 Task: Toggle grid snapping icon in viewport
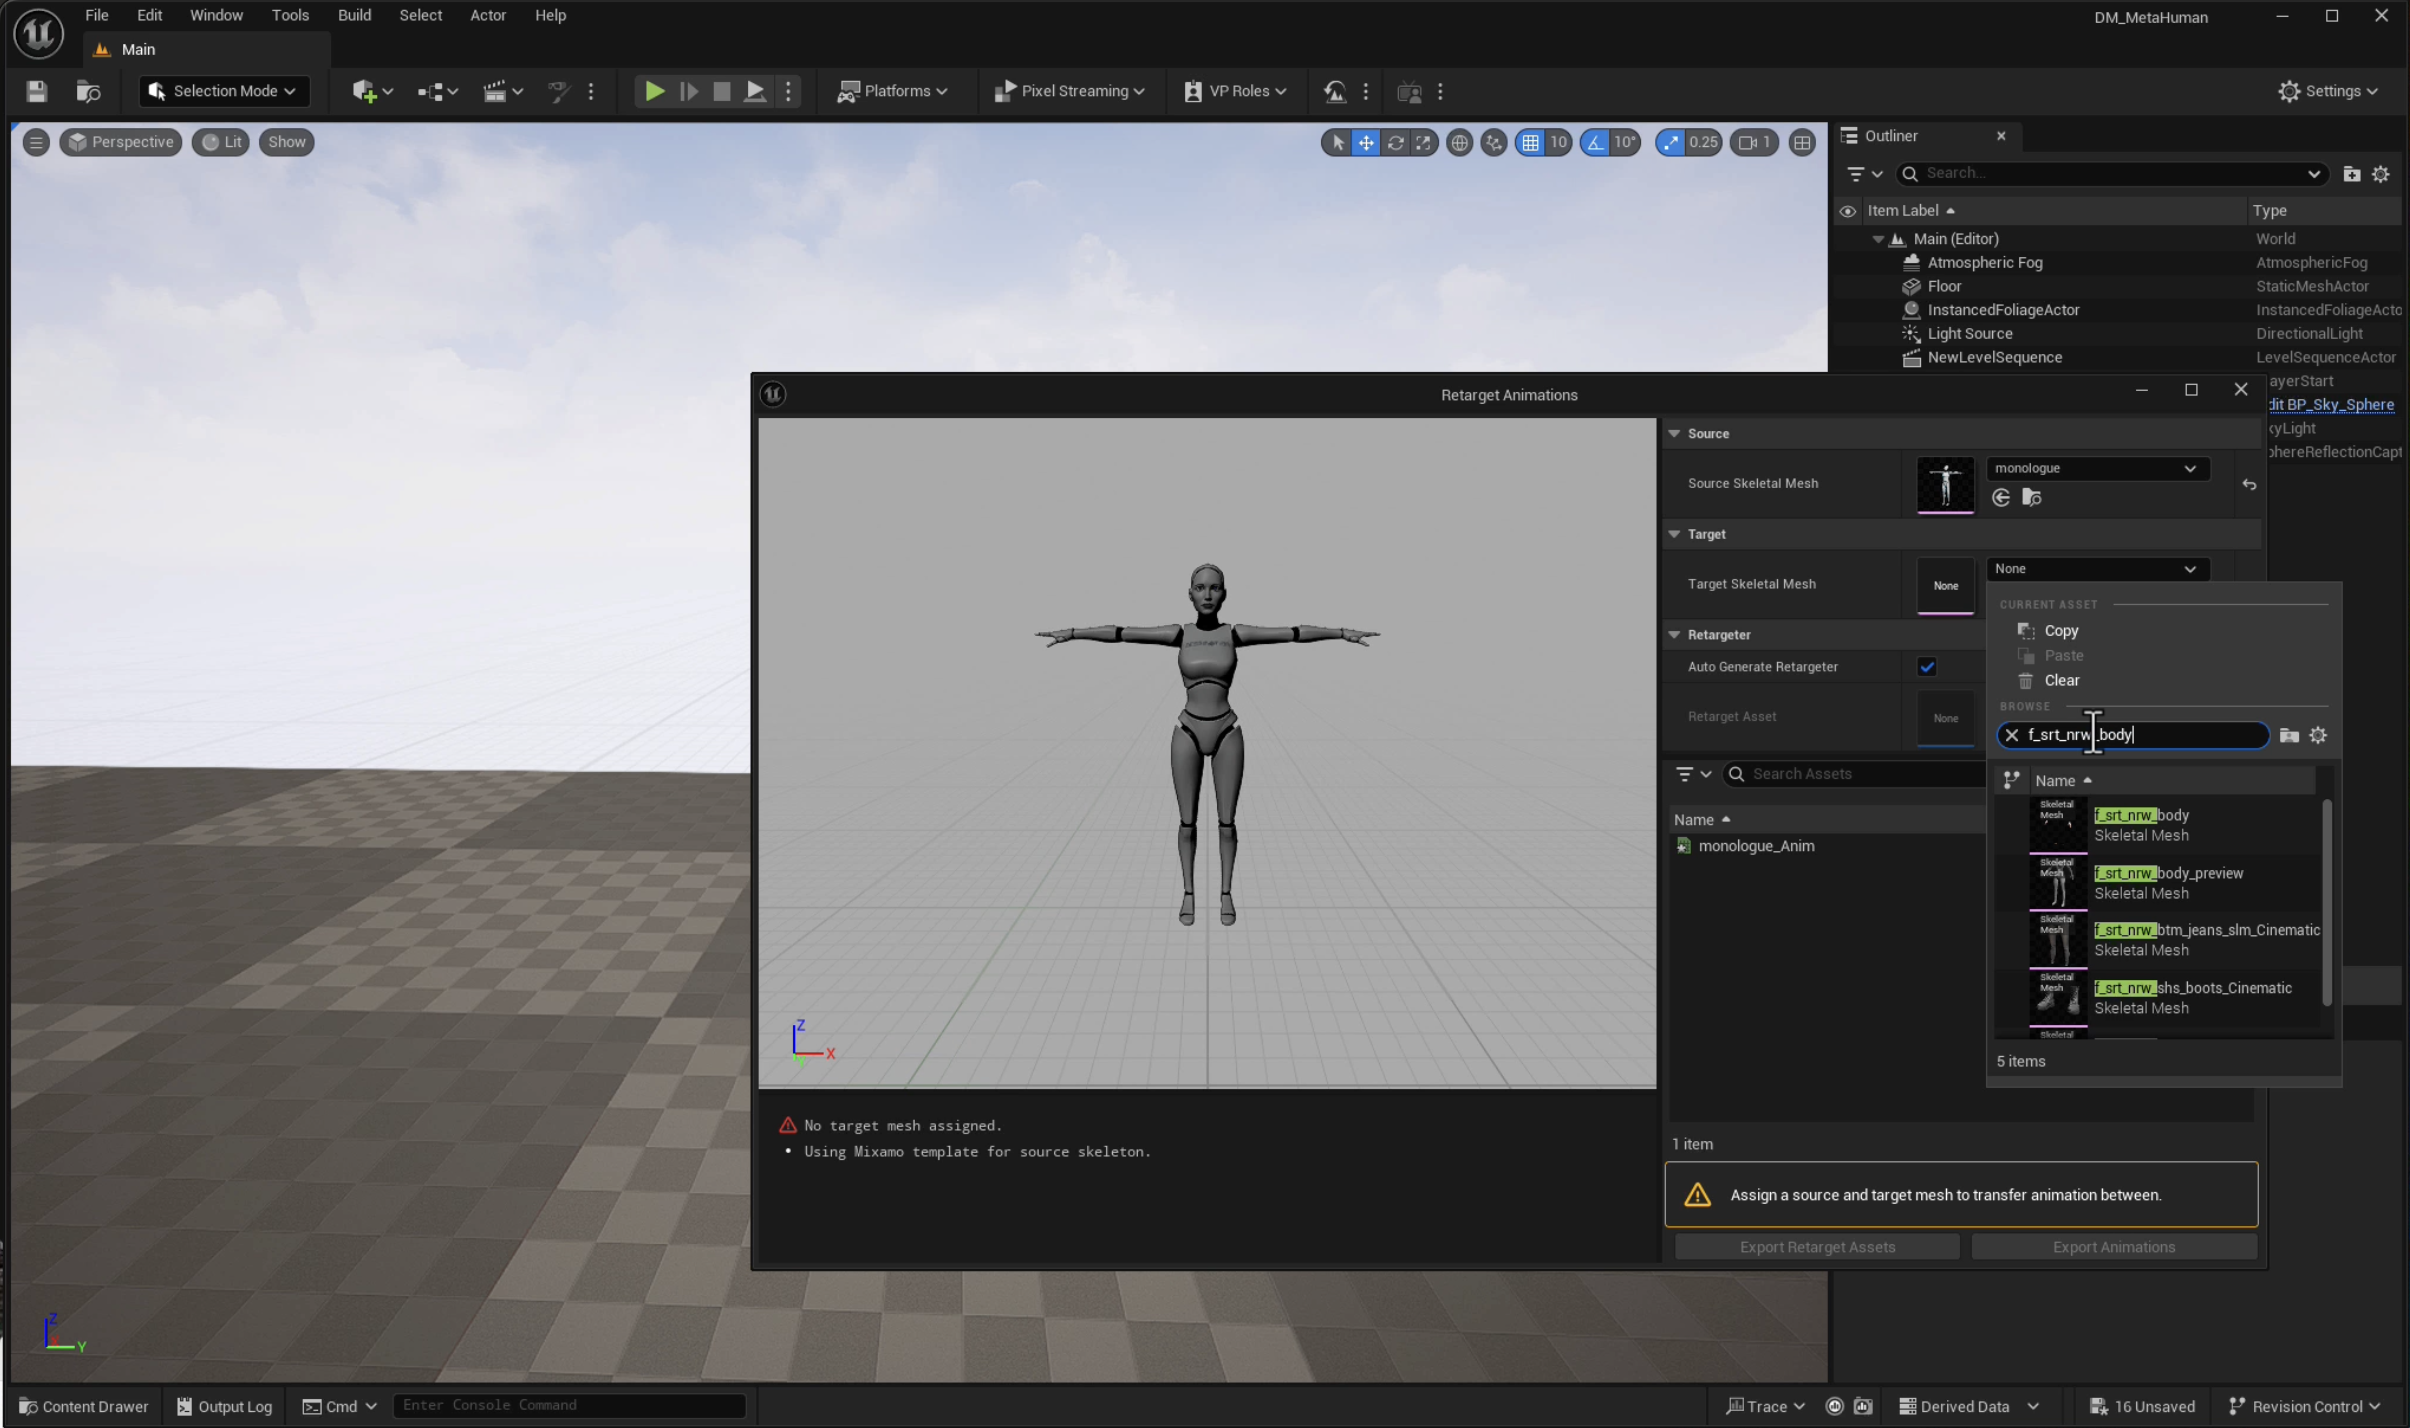point(1530,142)
